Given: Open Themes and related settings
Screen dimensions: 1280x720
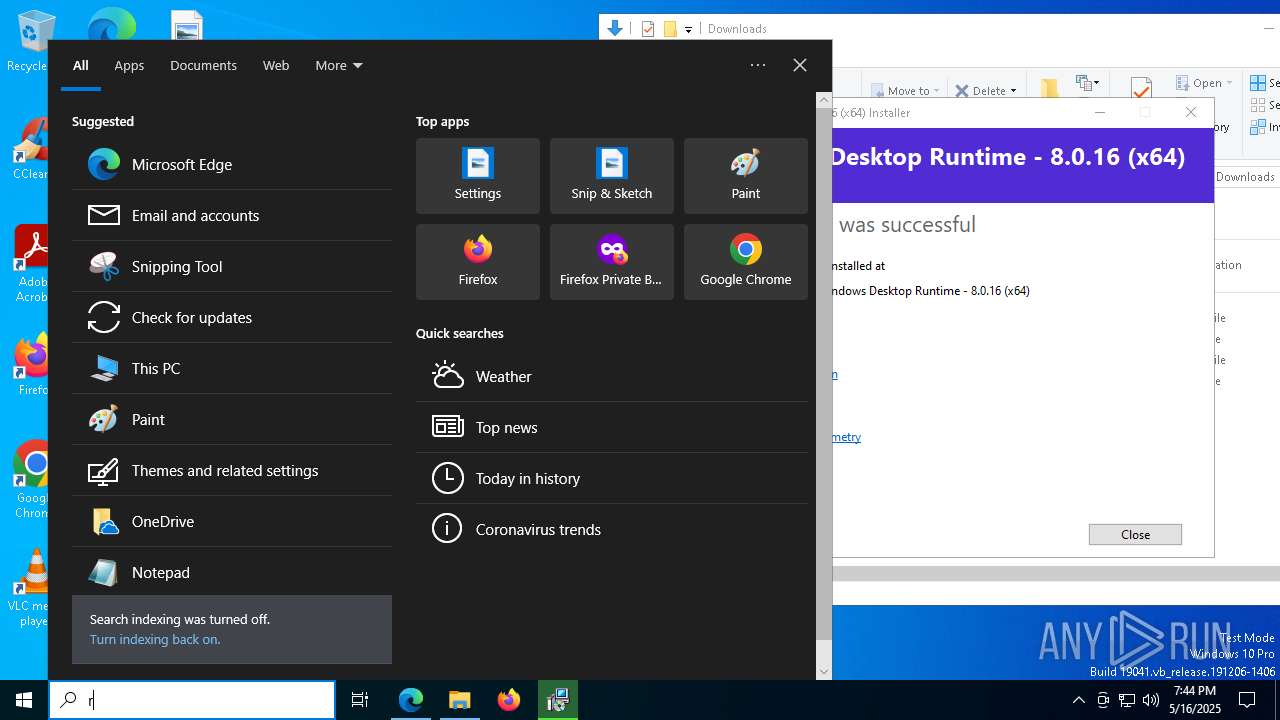Looking at the screenshot, I should click(232, 470).
